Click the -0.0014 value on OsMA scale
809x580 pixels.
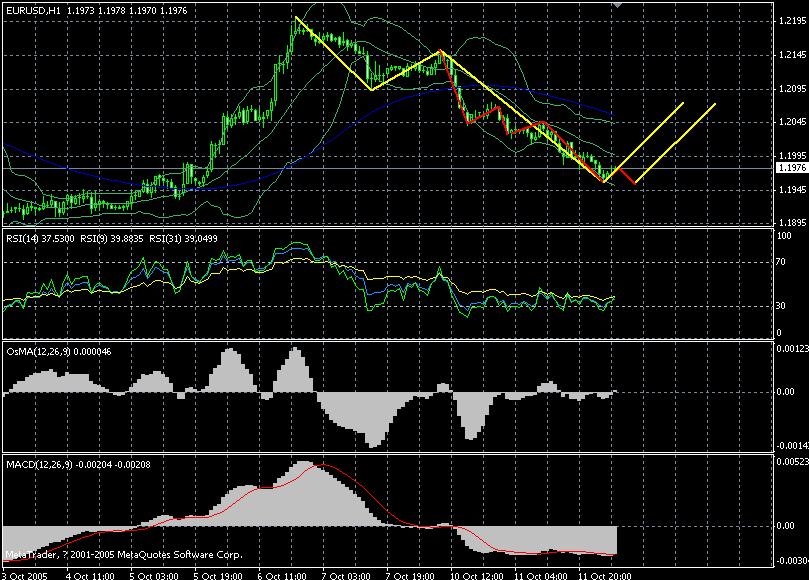(x=792, y=446)
